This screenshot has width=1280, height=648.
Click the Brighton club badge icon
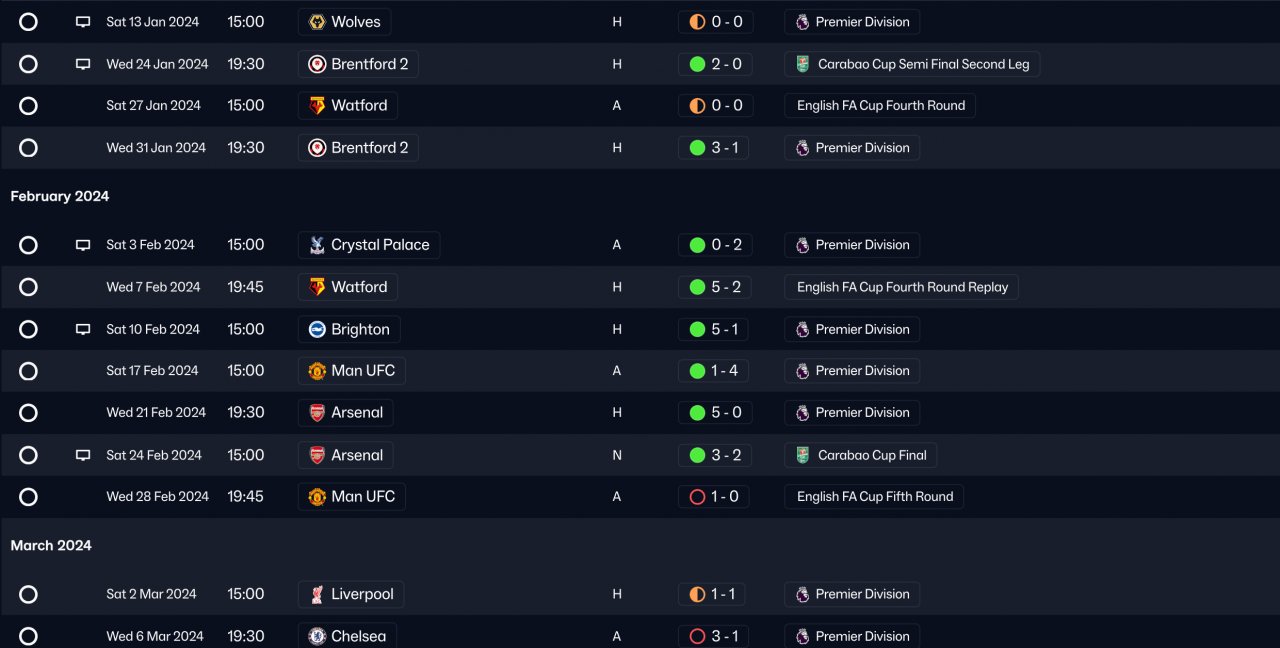[317, 329]
